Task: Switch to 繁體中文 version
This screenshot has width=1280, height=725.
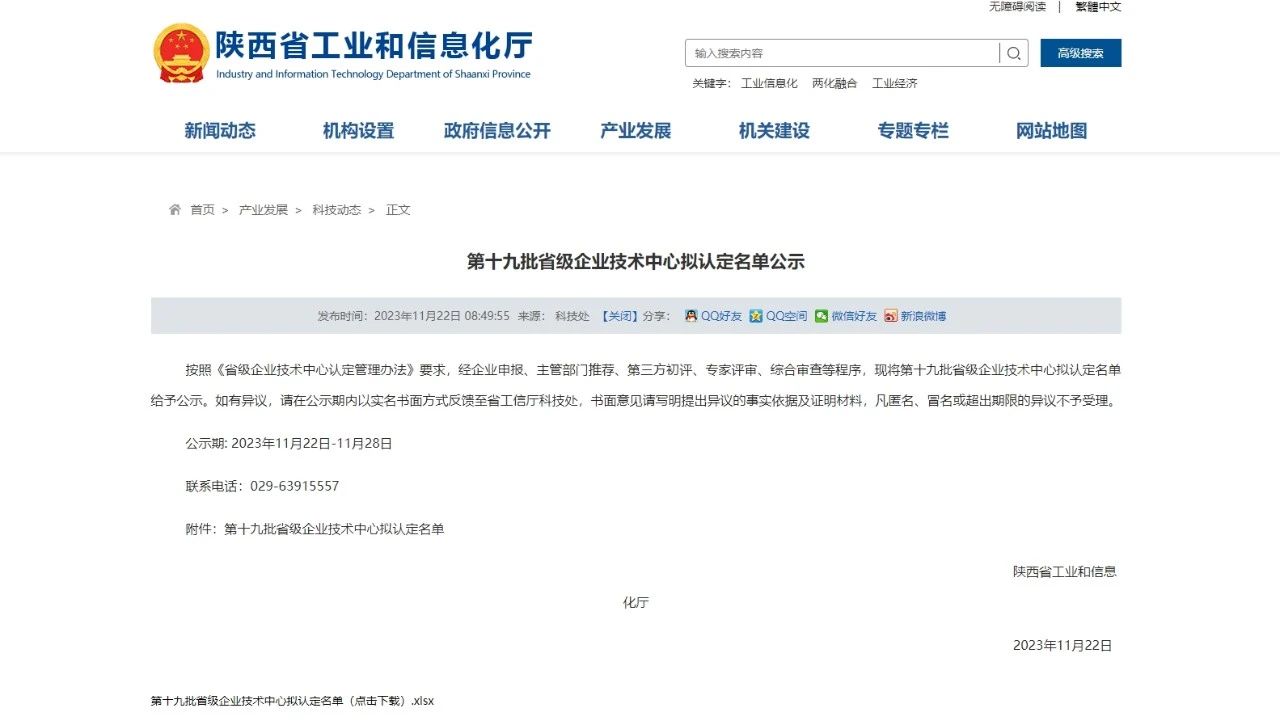Action: tap(1098, 7)
